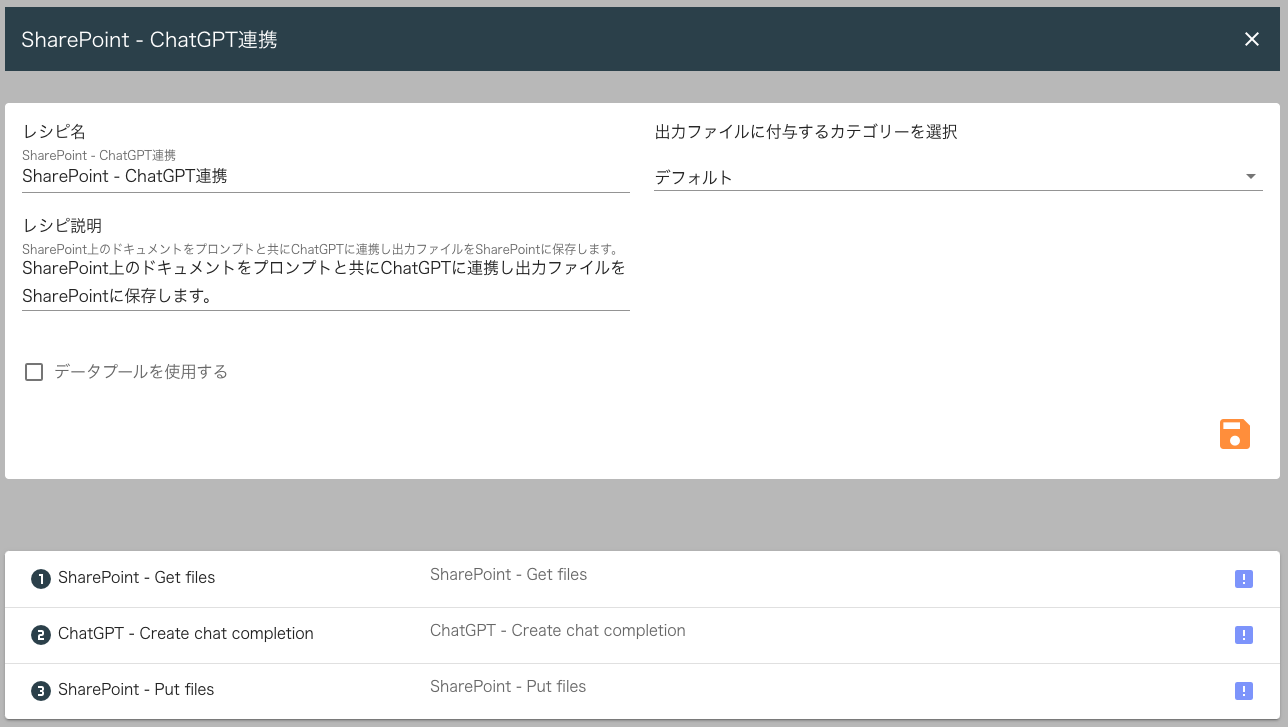
Task: Click the データプールを使用する label text
Action: click(141, 372)
